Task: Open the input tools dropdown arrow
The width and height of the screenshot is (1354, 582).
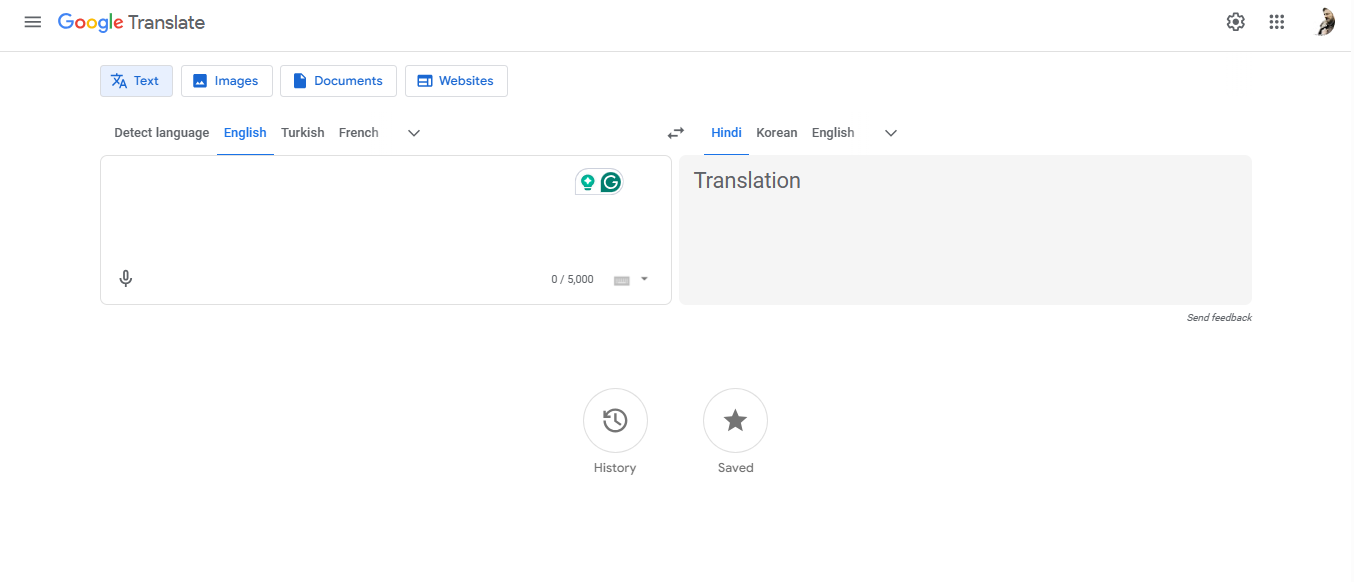Action: pos(644,279)
